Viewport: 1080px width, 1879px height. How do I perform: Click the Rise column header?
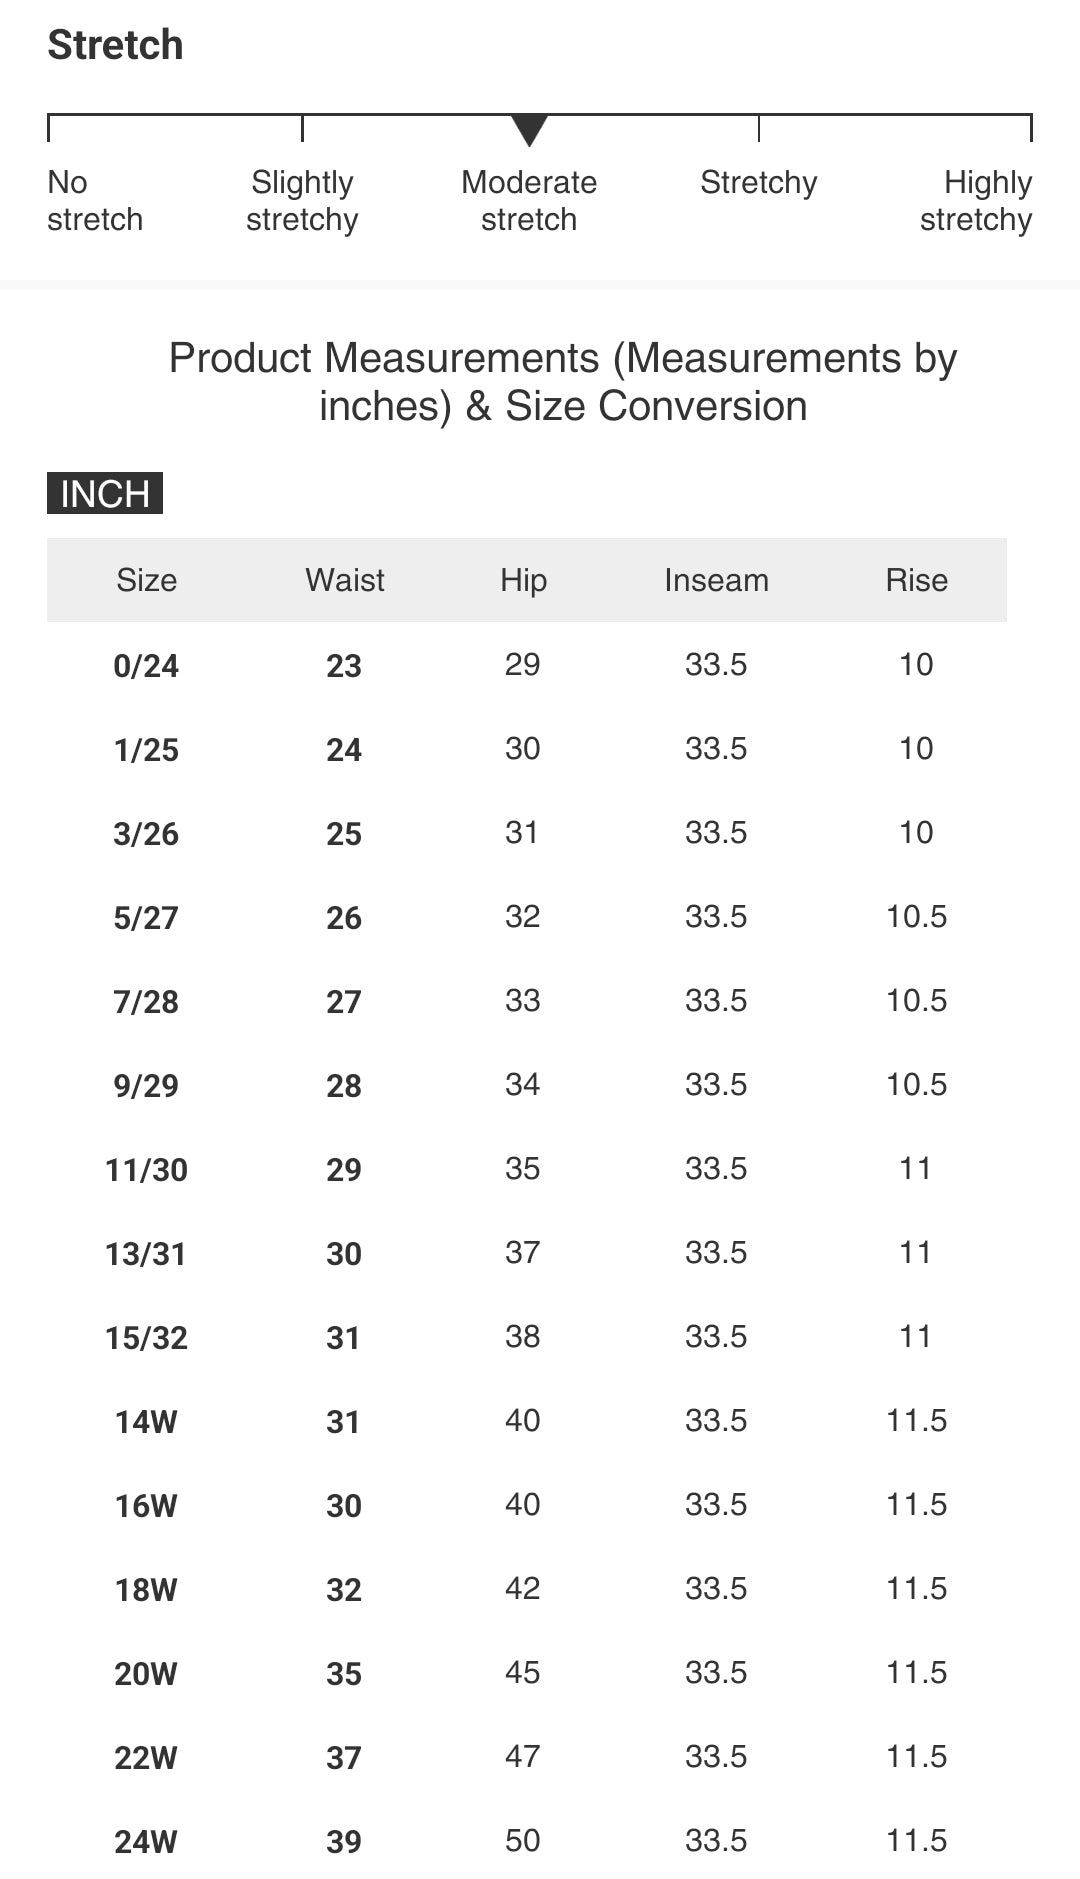click(916, 580)
